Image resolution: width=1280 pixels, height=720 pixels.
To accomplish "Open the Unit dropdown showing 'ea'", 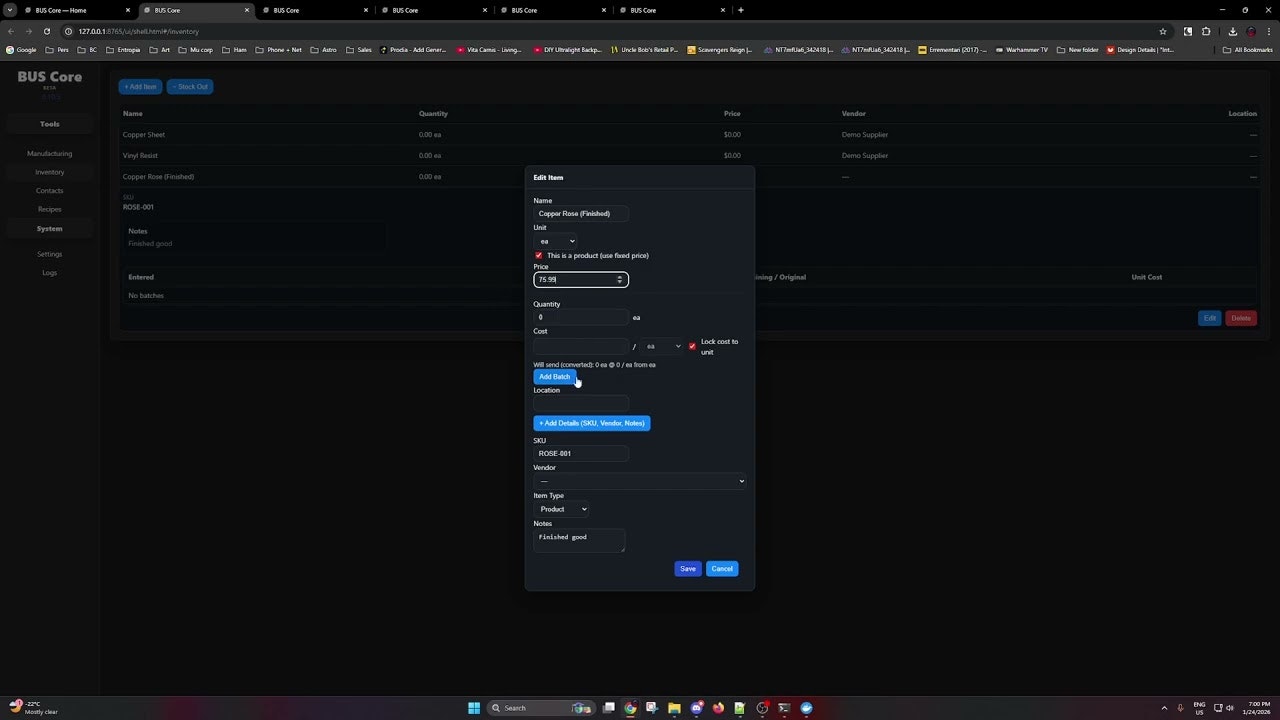I will click(556, 241).
